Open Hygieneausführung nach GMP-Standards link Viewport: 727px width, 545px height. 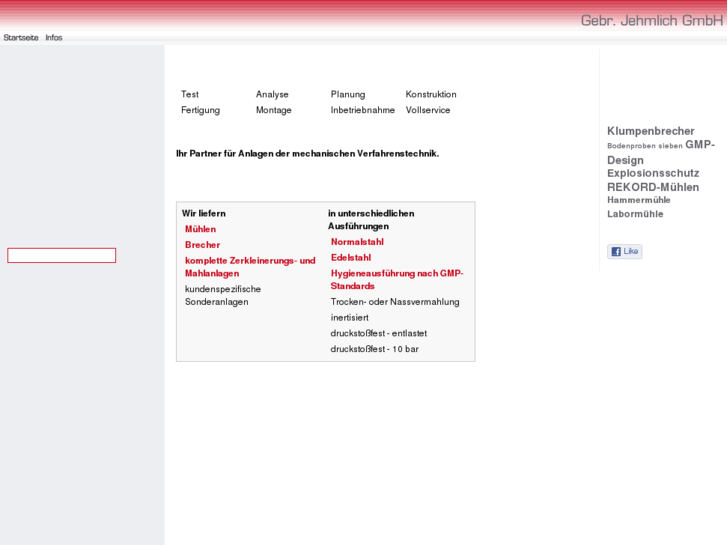pyautogui.click(x=397, y=280)
